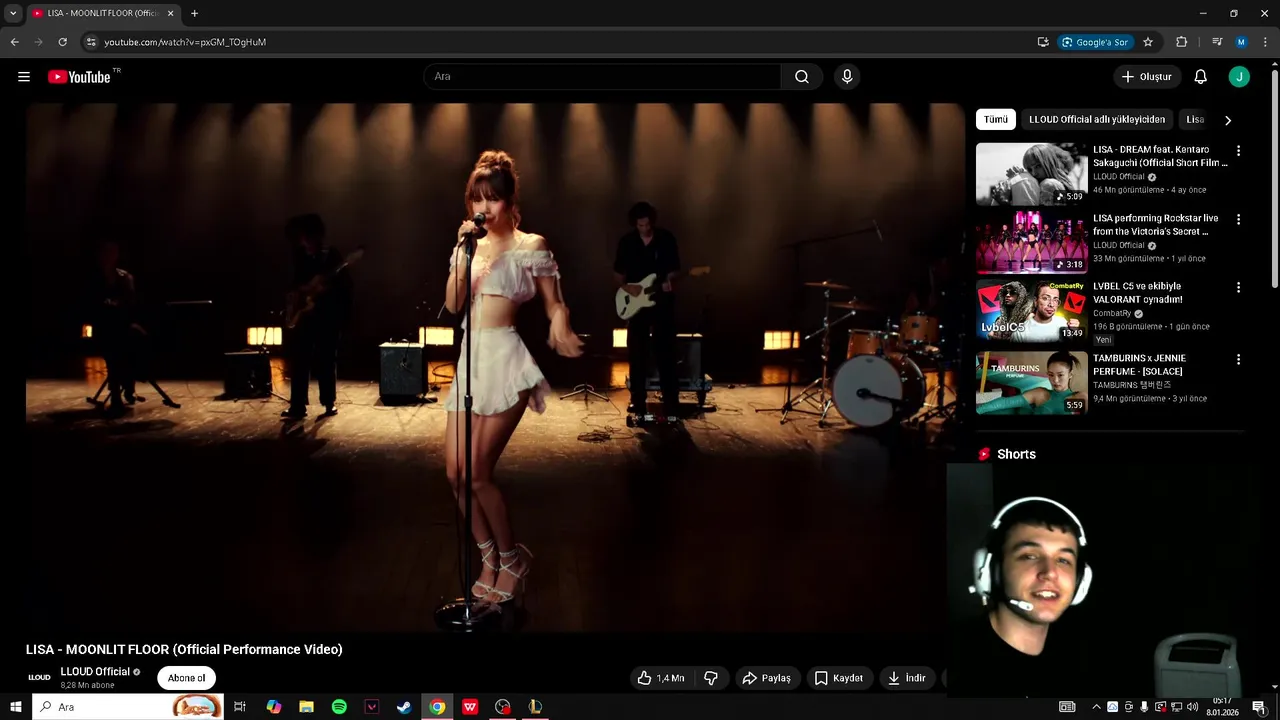The height and width of the screenshot is (720, 1280).
Task: Dislike the video with thumbs down
Action: tap(711, 678)
